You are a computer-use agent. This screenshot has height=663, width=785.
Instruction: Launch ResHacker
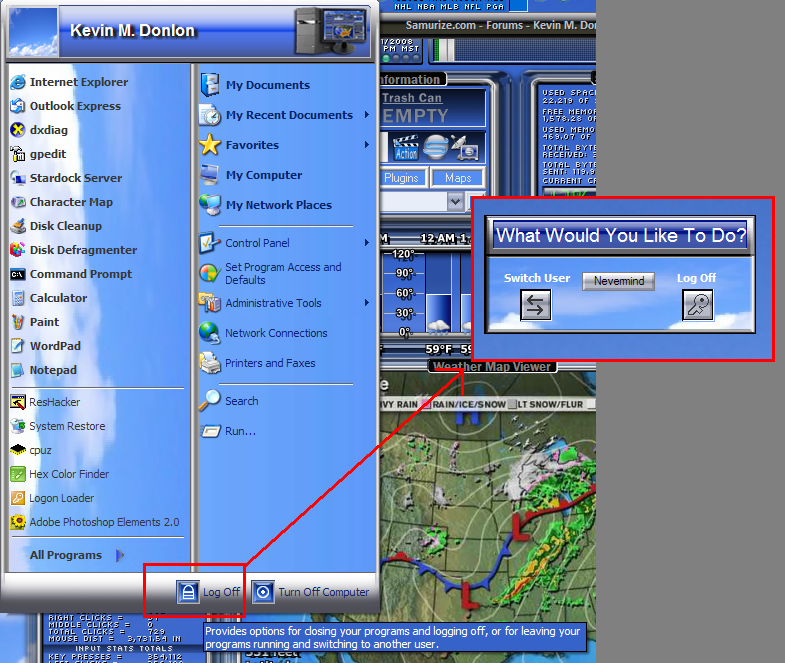pyautogui.click(x=45, y=402)
